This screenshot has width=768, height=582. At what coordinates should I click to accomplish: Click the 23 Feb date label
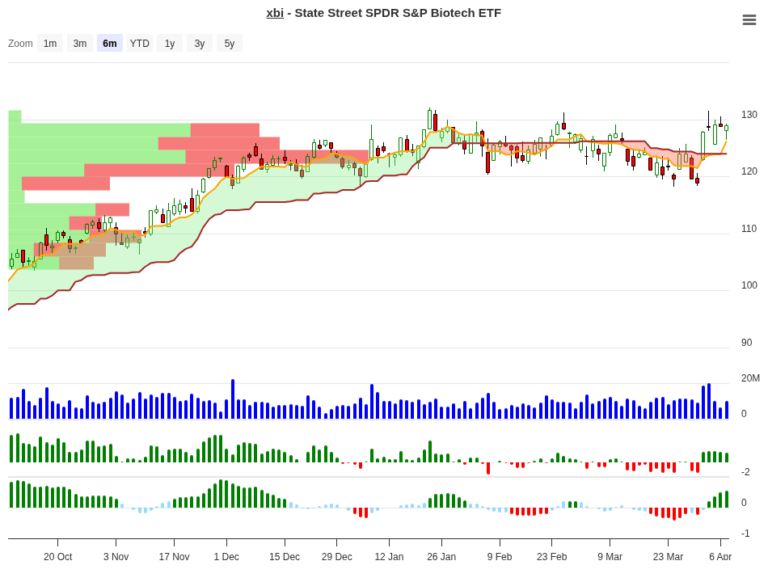(x=552, y=557)
